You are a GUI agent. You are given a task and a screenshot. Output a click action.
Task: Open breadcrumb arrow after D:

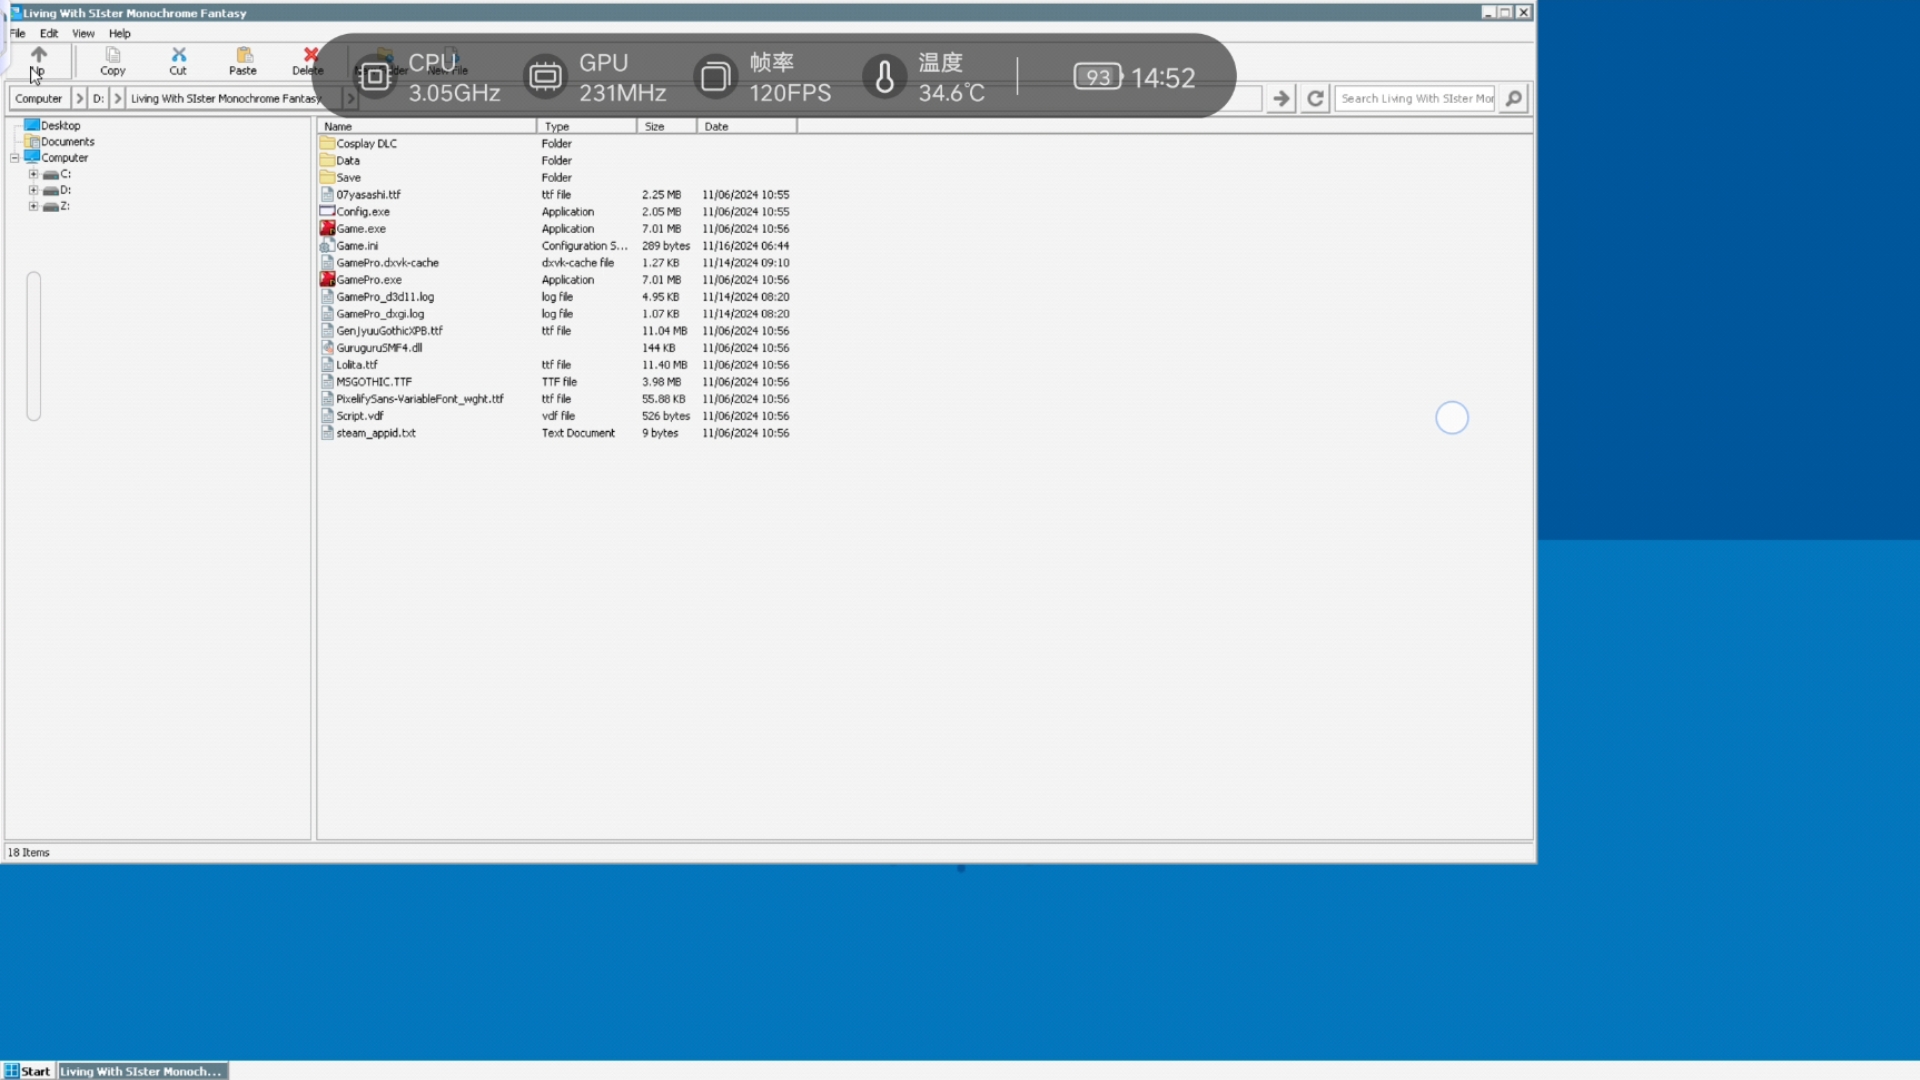pyautogui.click(x=117, y=98)
